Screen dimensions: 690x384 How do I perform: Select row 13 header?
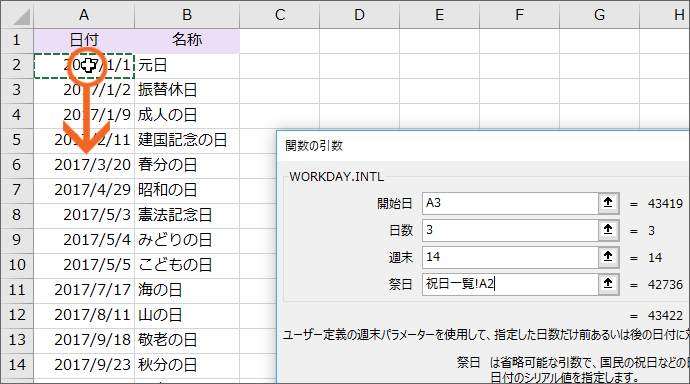(17, 340)
